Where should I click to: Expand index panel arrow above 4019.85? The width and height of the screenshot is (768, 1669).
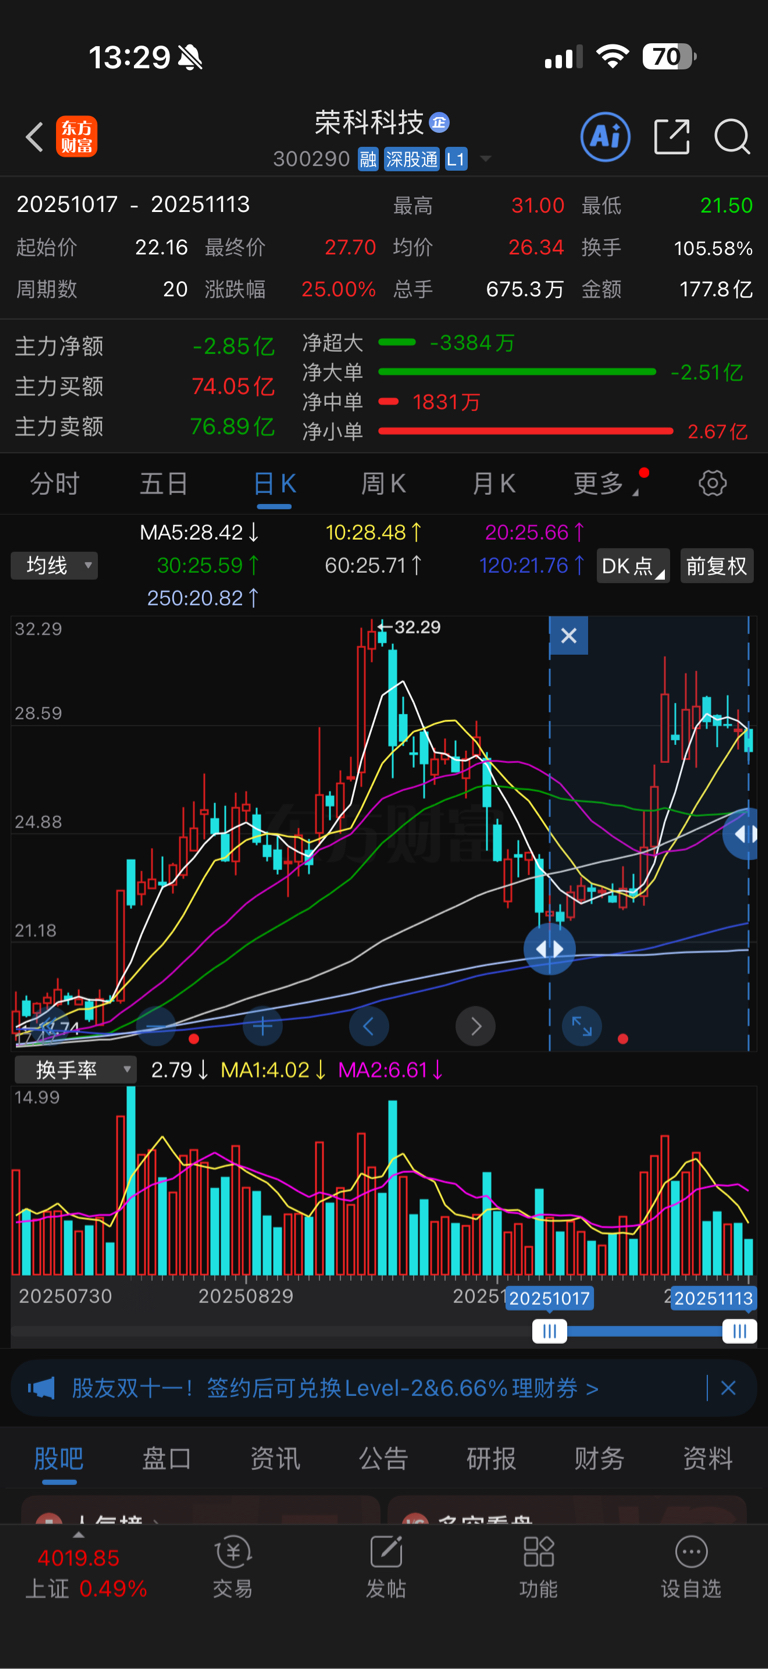78,1534
